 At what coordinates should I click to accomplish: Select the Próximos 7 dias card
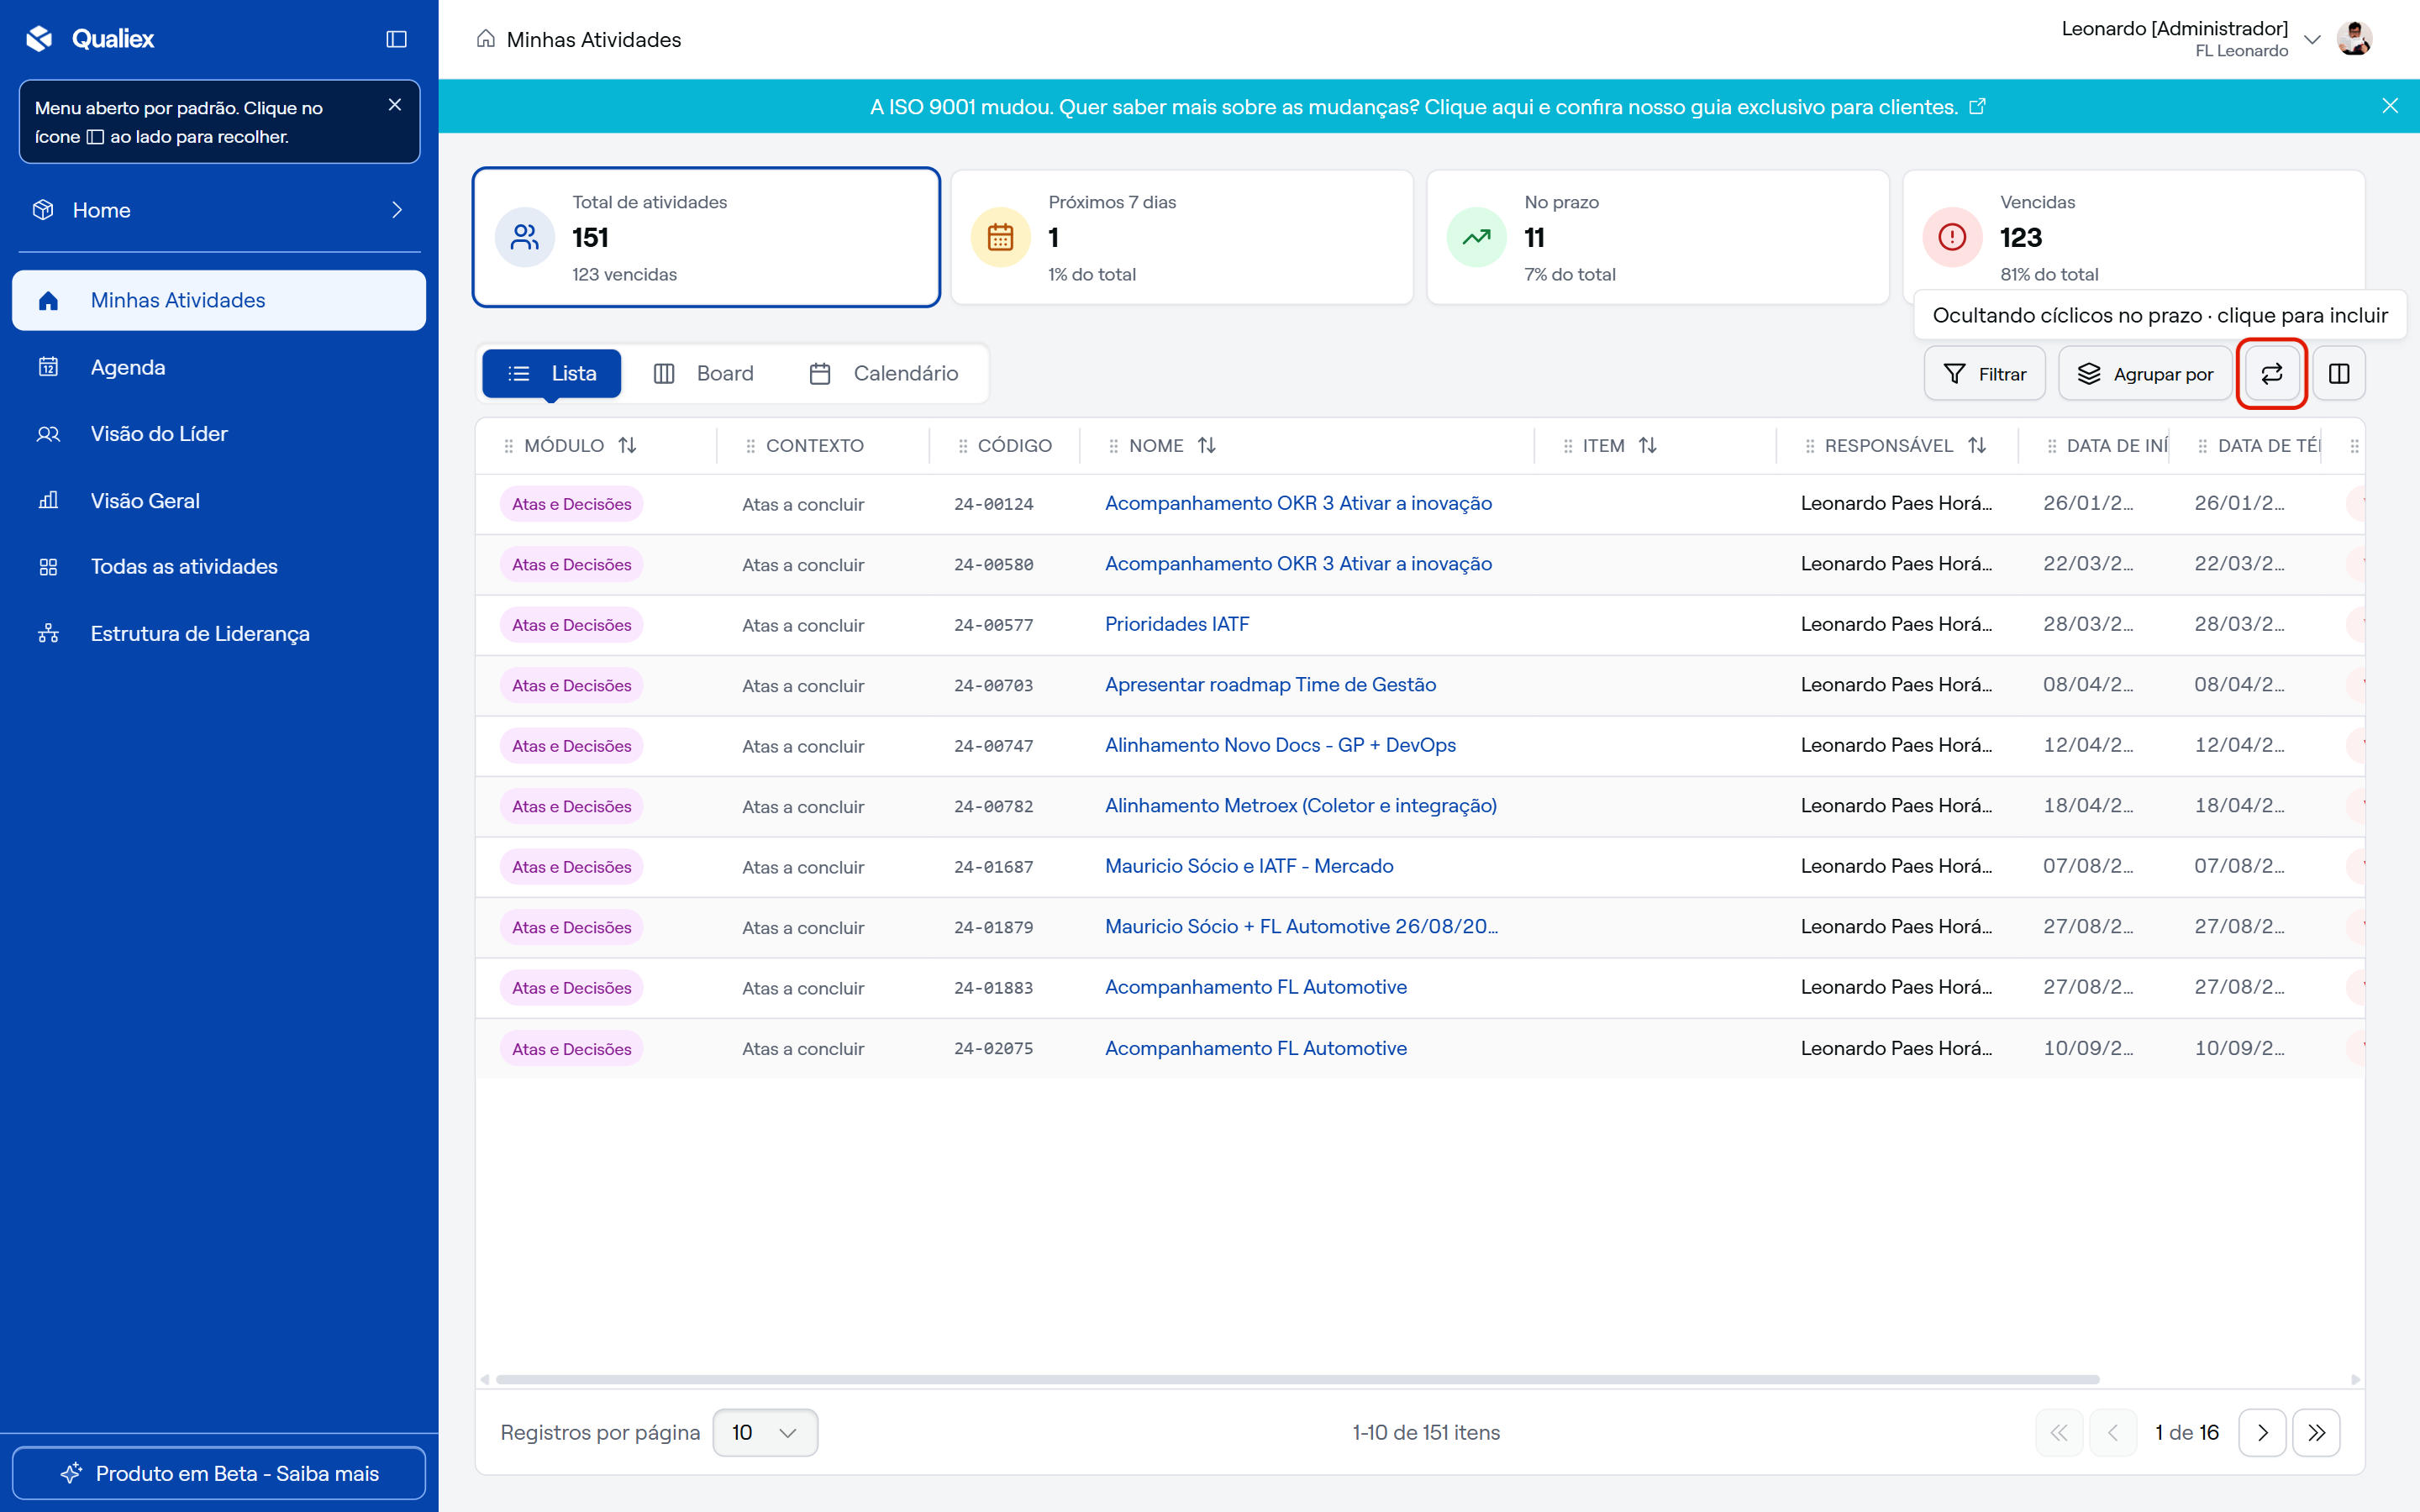[x=1182, y=237]
